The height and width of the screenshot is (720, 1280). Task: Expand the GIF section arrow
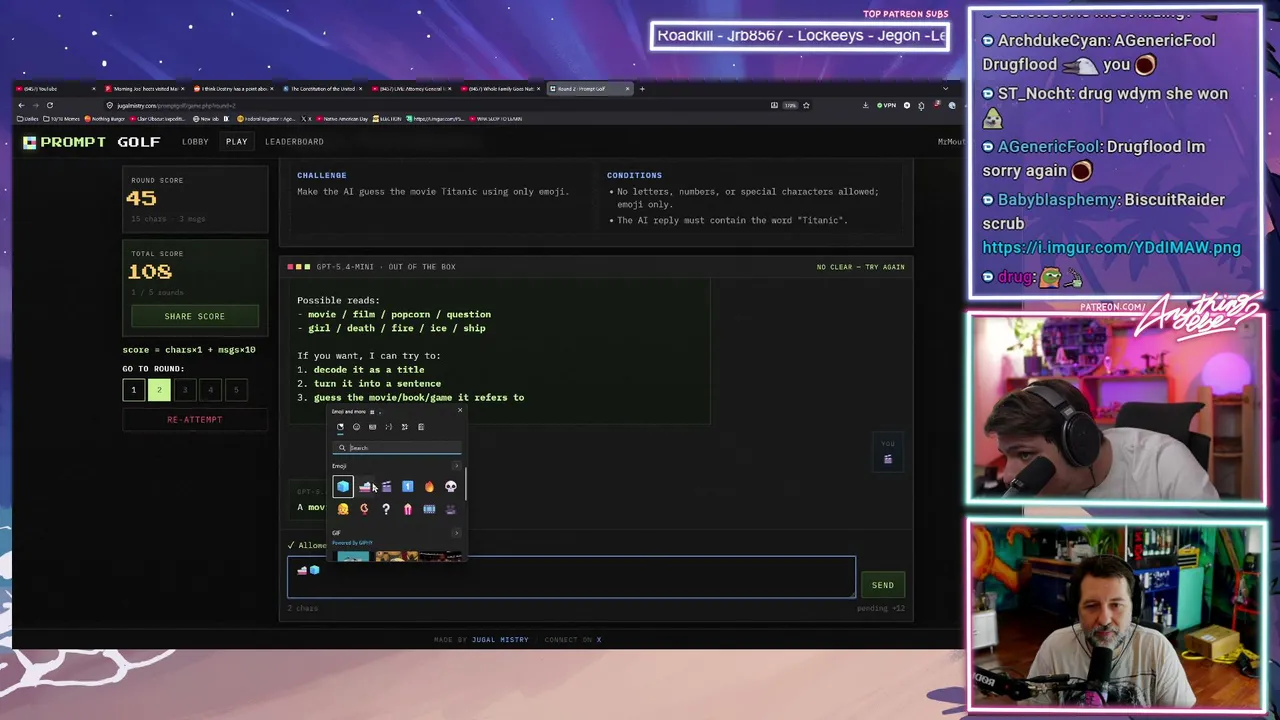coord(457,533)
